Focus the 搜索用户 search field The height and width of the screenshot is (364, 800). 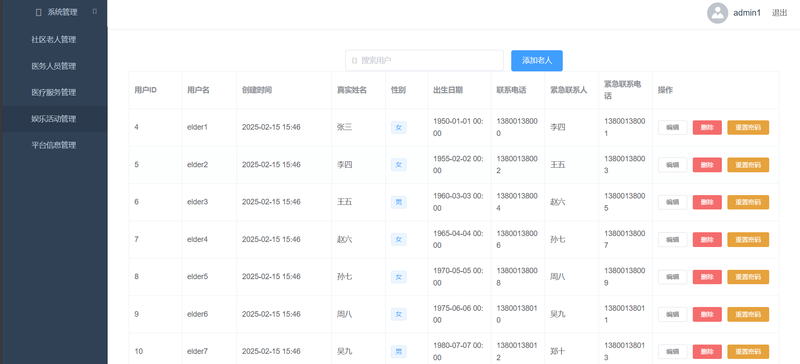click(424, 60)
